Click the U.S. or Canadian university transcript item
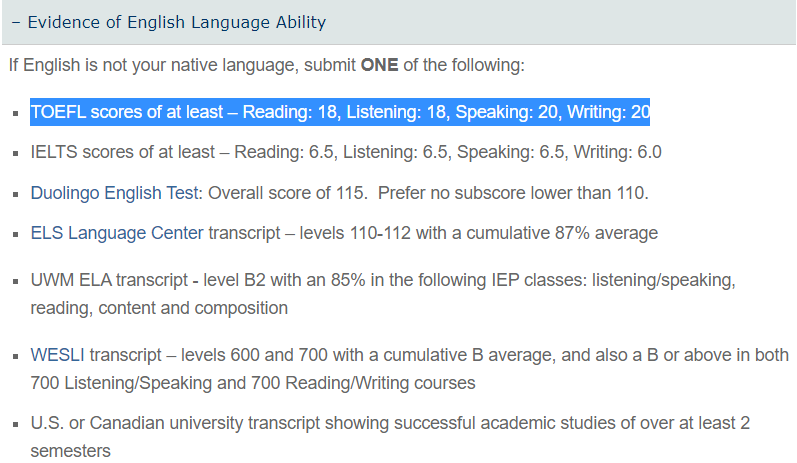The width and height of the screenshot is (797, 463). [390, 437]
